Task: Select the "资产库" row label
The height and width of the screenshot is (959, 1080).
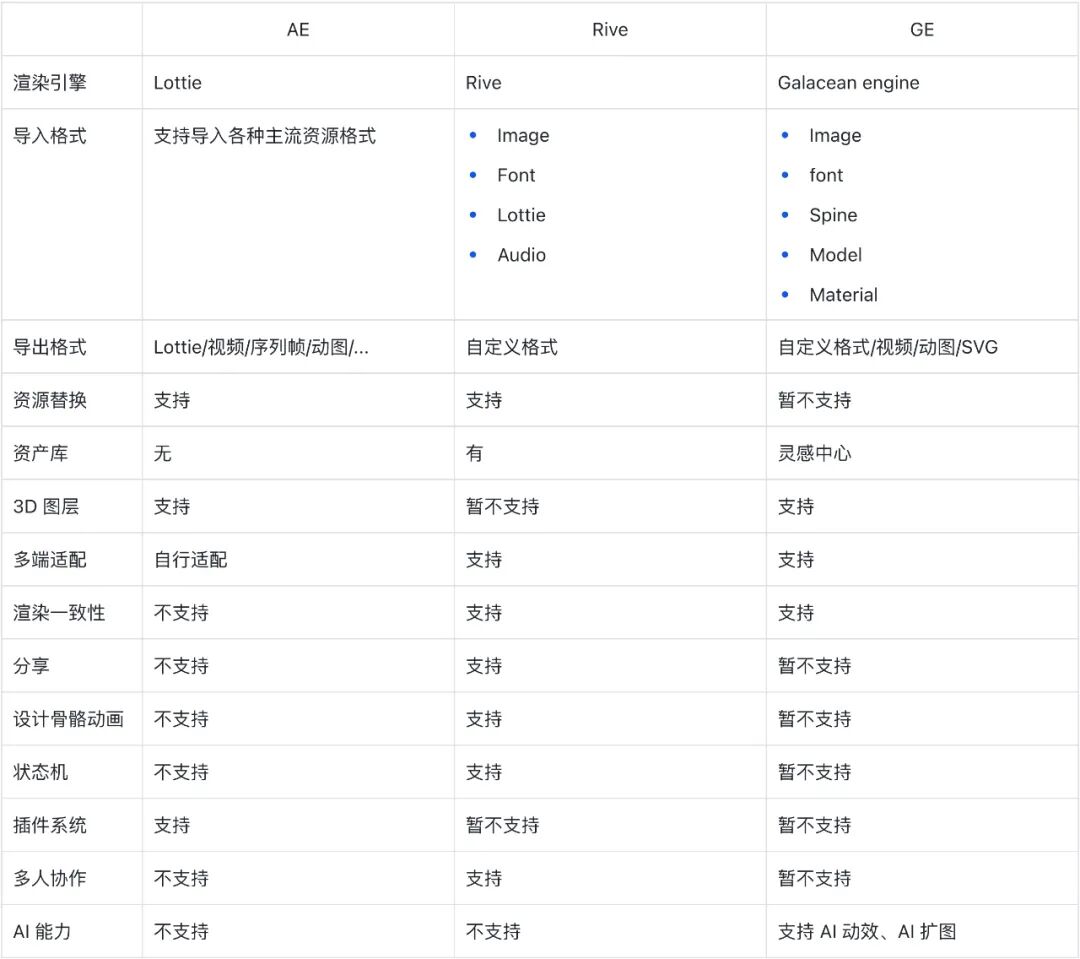Action: [x=41, y=453]
